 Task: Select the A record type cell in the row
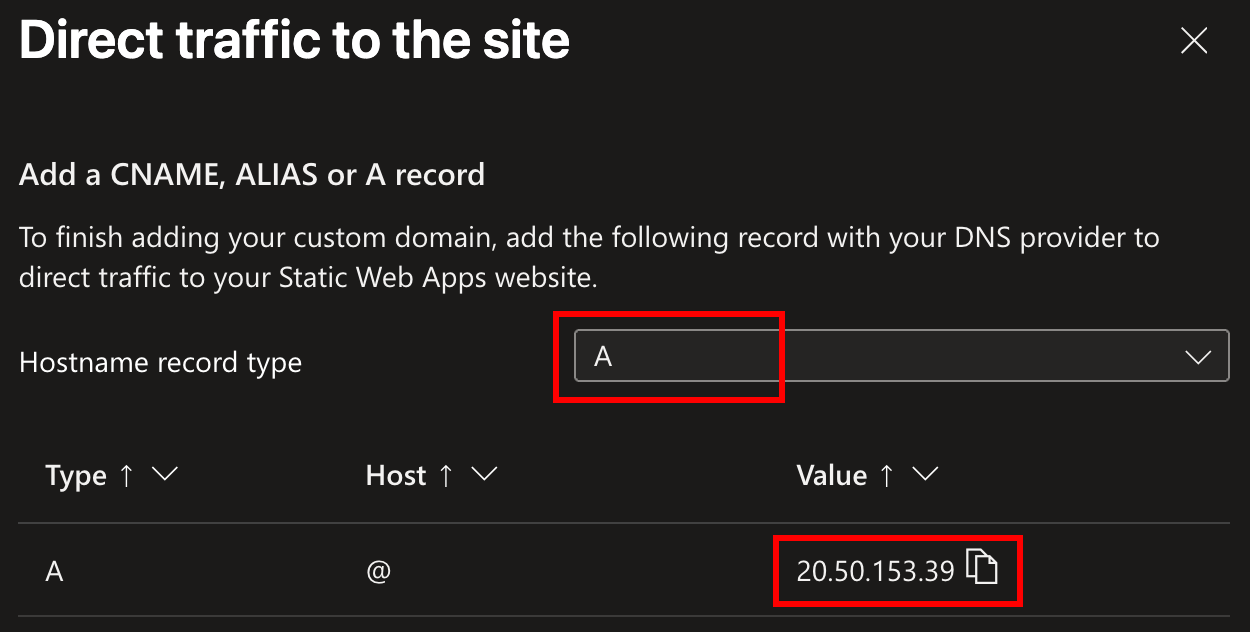[55, 571]
